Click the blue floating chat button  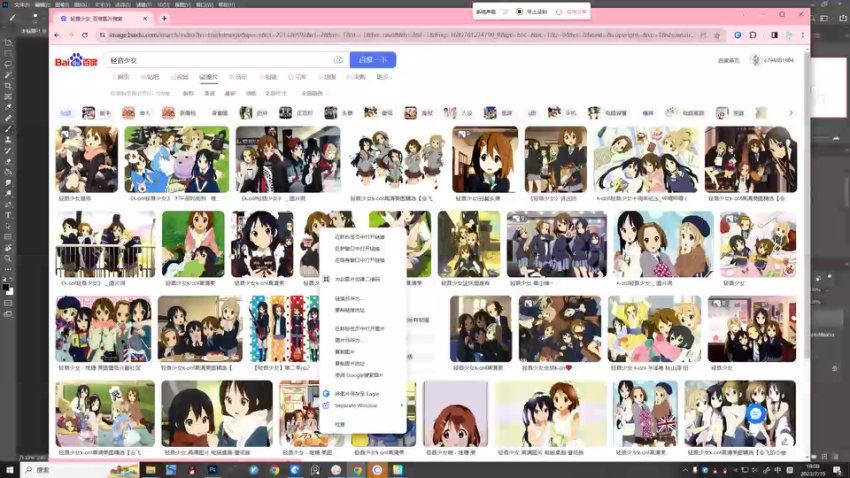tap(755, 414)
